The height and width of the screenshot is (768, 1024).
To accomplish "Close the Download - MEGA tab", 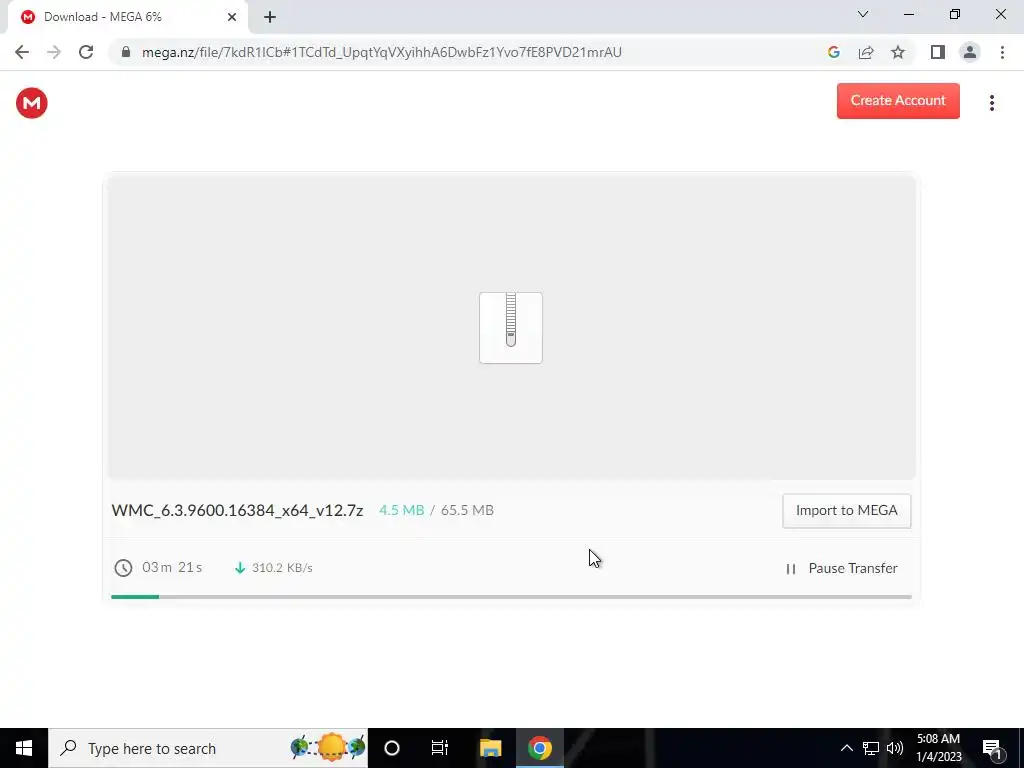I will click(x=232, y=17).
